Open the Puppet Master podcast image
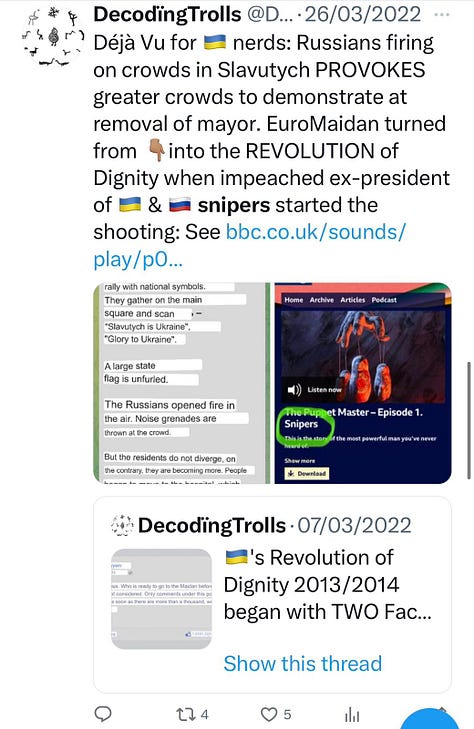Image resolution: width=474 pixels, height=729 pixels. [362, 383]
